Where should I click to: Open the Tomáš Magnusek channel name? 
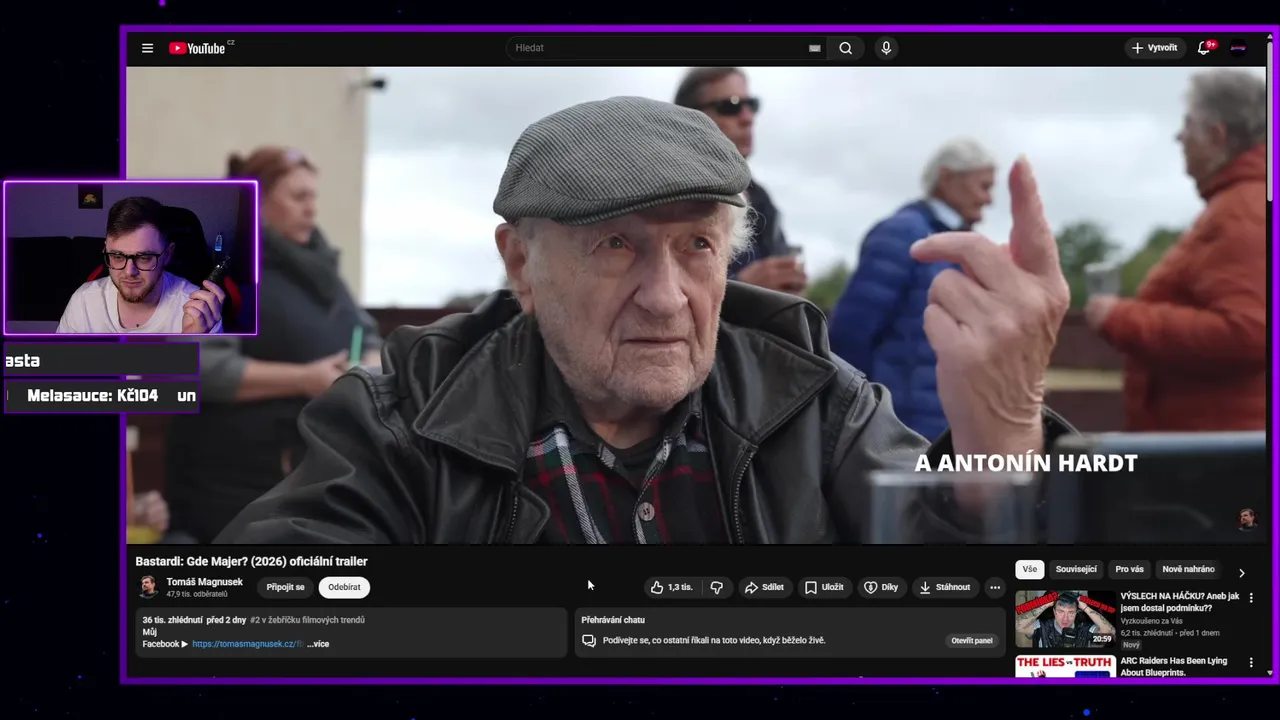coord(204,582)
